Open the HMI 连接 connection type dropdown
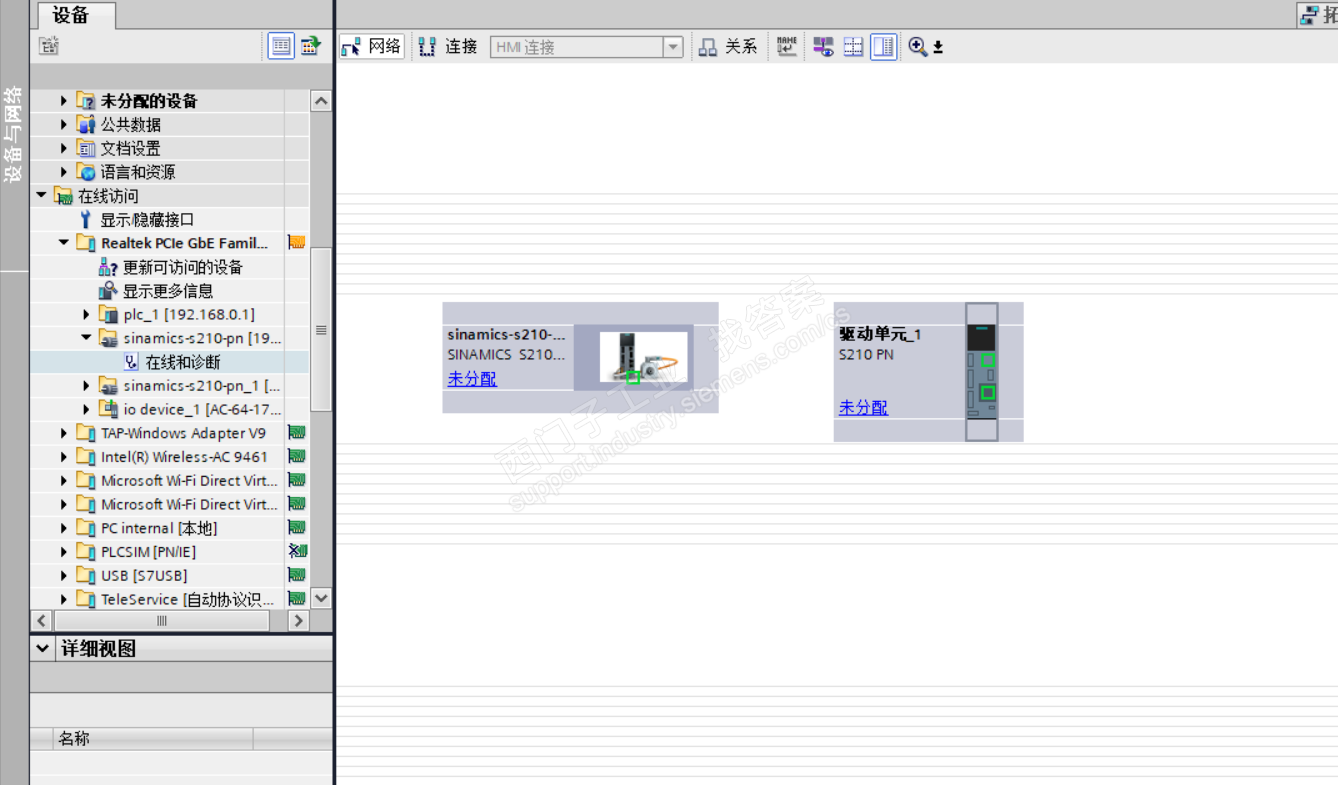The height and width of the screenshot is (785, 1338). click(x=673, y=47)
